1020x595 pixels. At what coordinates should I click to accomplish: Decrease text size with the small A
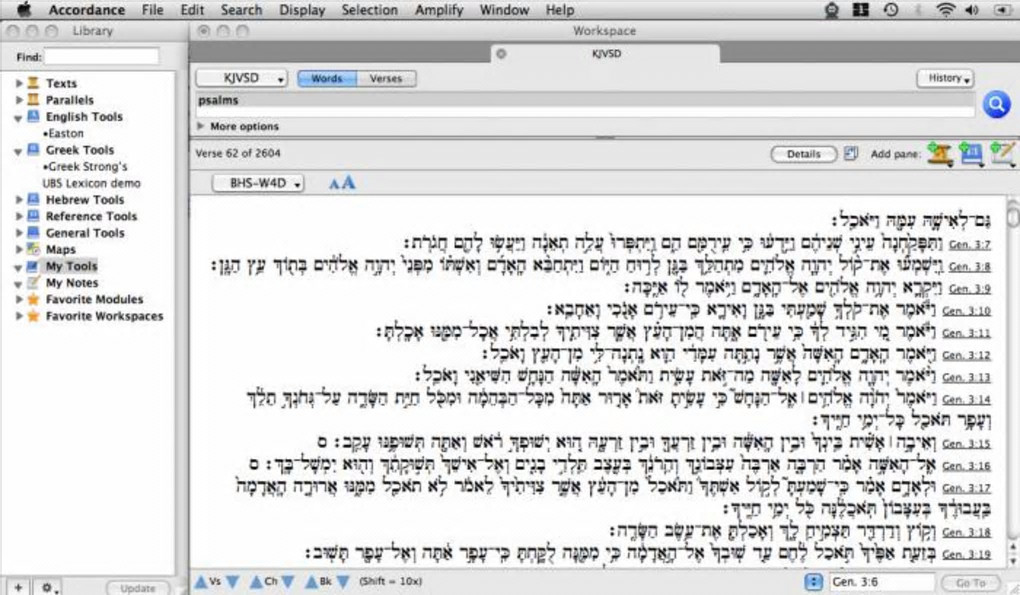[x=334, y=184]
